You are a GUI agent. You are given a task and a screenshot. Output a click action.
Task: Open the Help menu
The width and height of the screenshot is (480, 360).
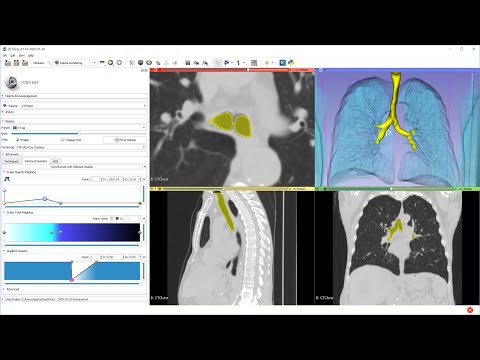pos(31,56)
